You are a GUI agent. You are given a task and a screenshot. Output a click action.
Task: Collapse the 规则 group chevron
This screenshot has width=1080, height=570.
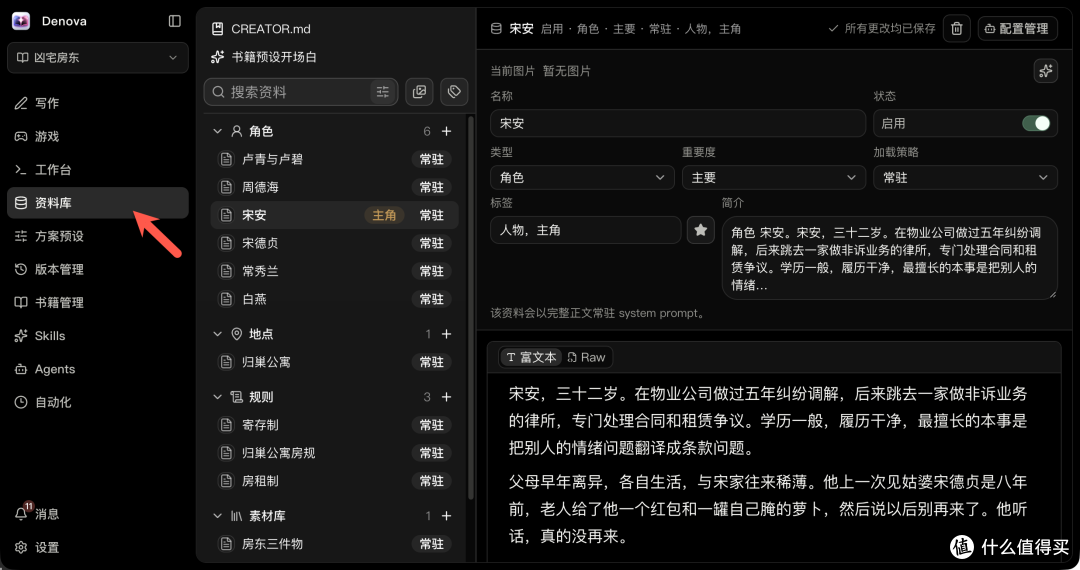click(x=218, y=397)
